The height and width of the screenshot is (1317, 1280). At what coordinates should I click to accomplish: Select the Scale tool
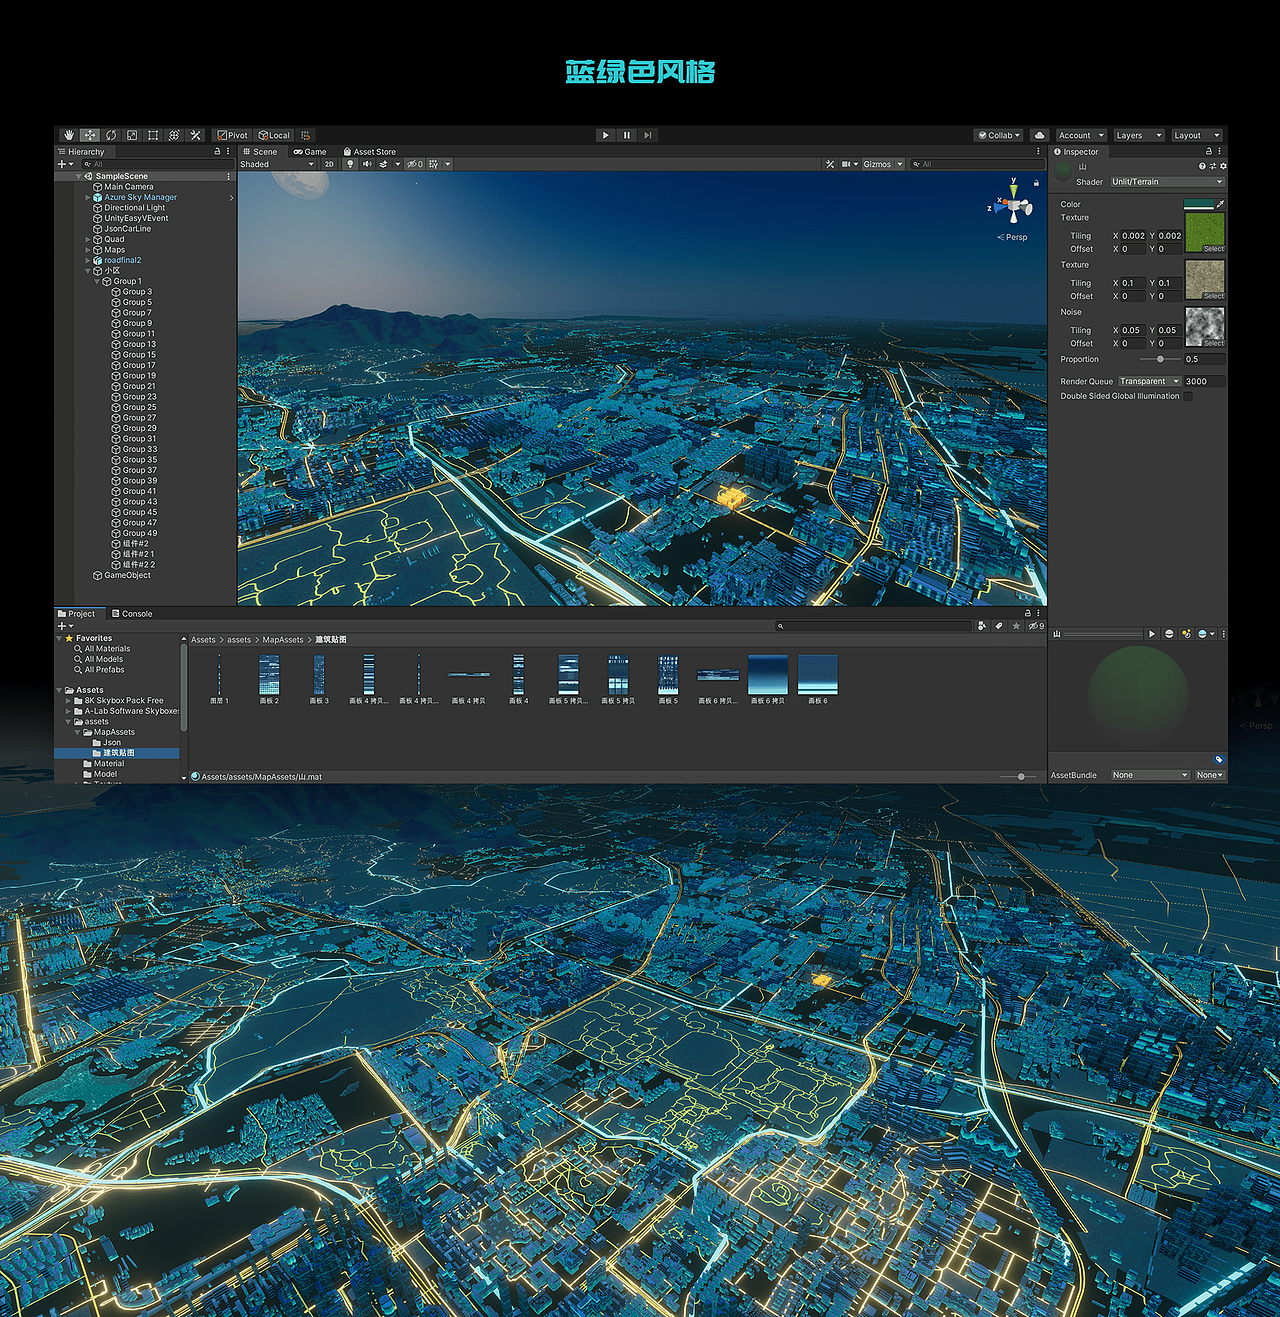pyautogui.click(x=132, y=135)
